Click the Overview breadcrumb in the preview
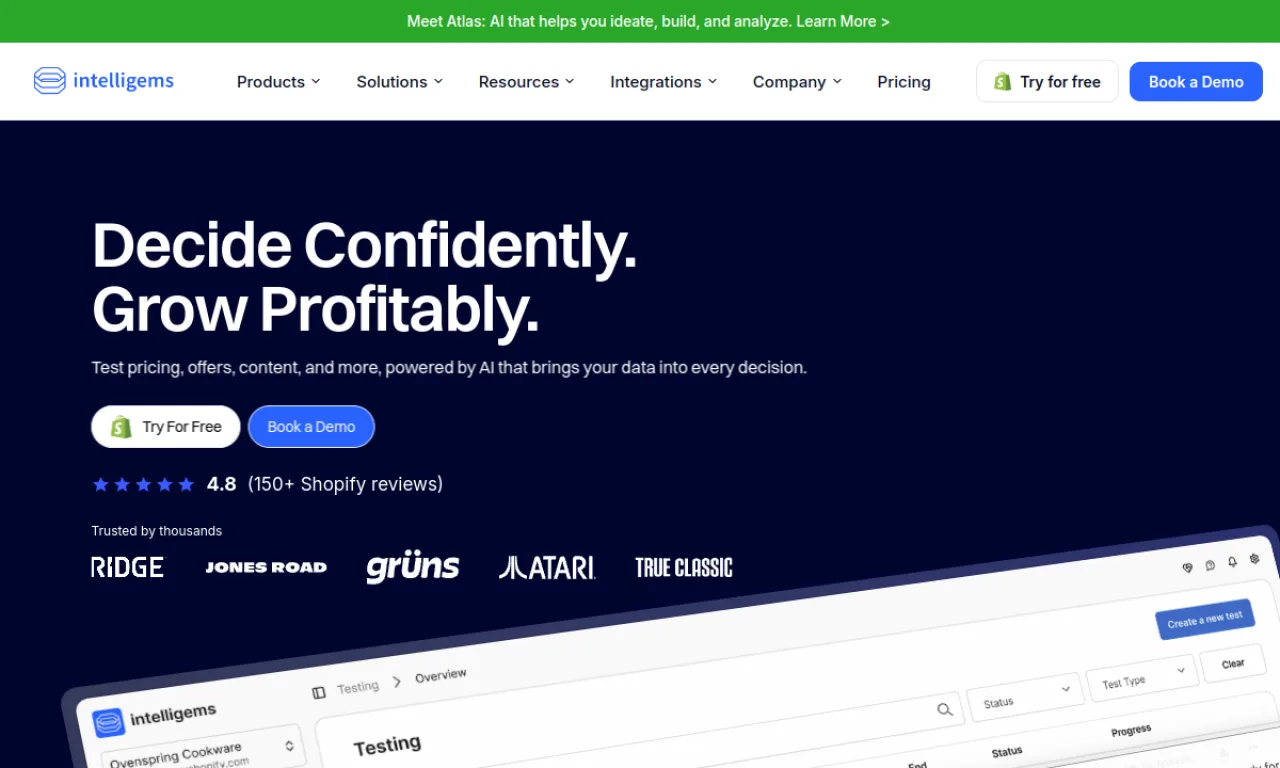 (x=441, y=676)
